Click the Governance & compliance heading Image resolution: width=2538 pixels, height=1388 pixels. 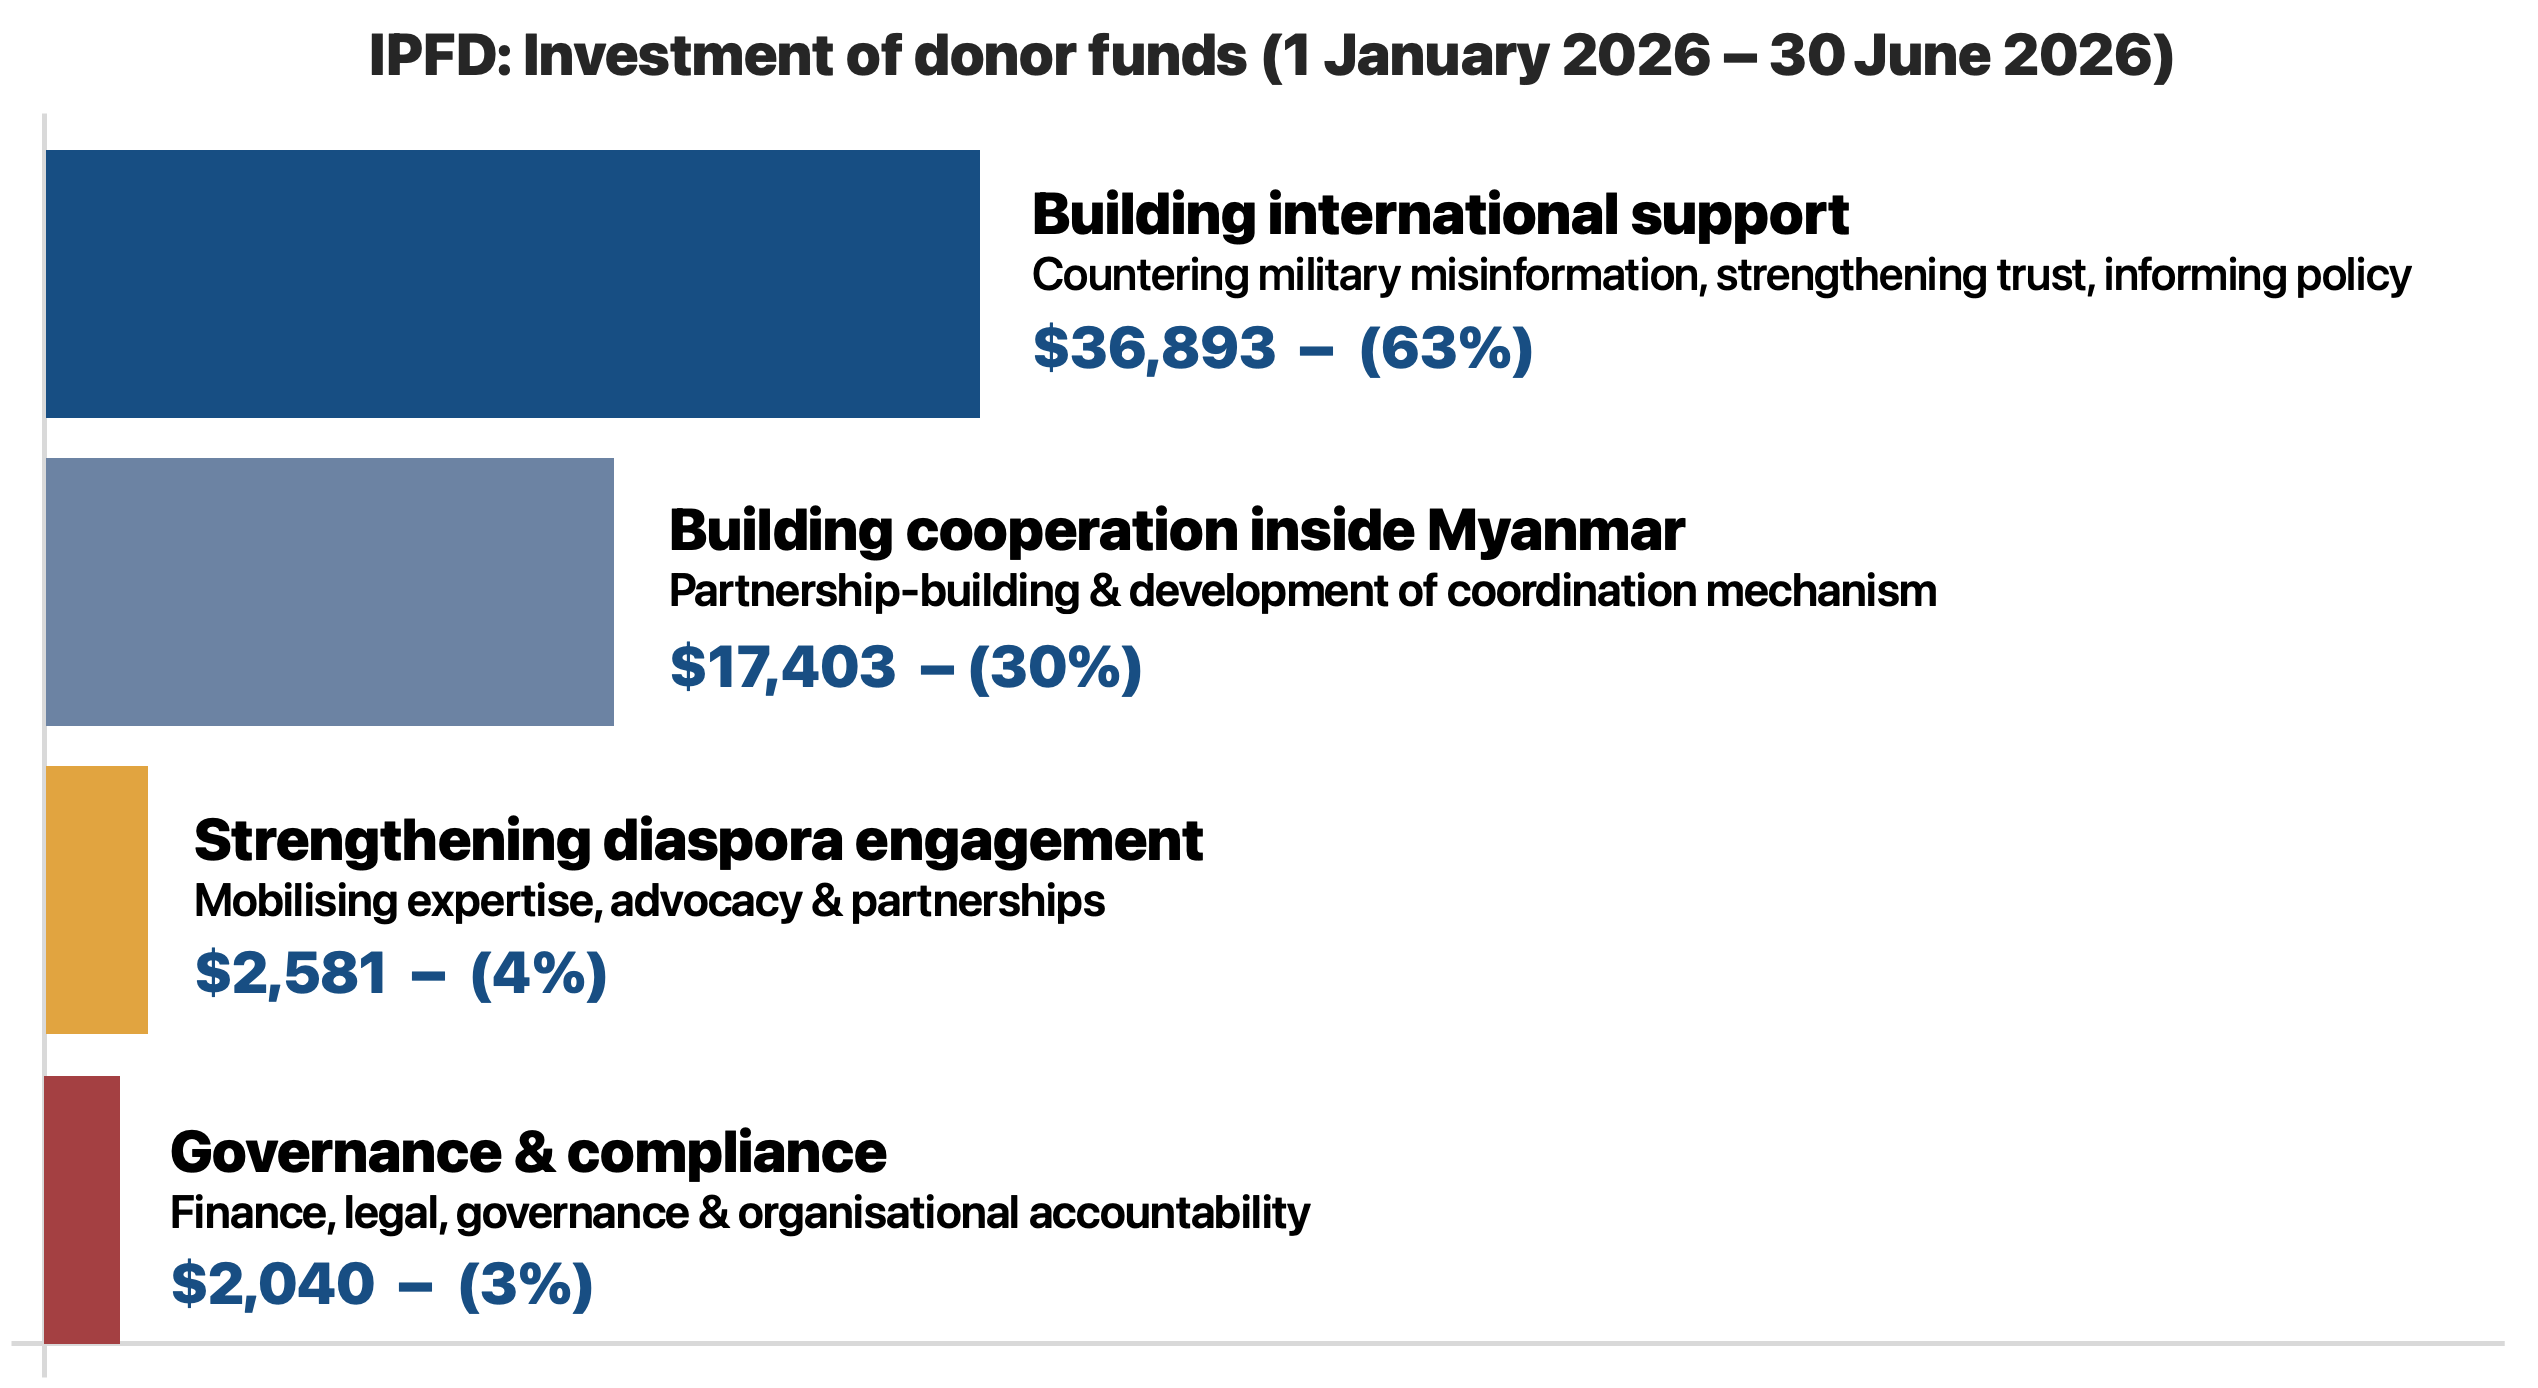(528, 1152)
